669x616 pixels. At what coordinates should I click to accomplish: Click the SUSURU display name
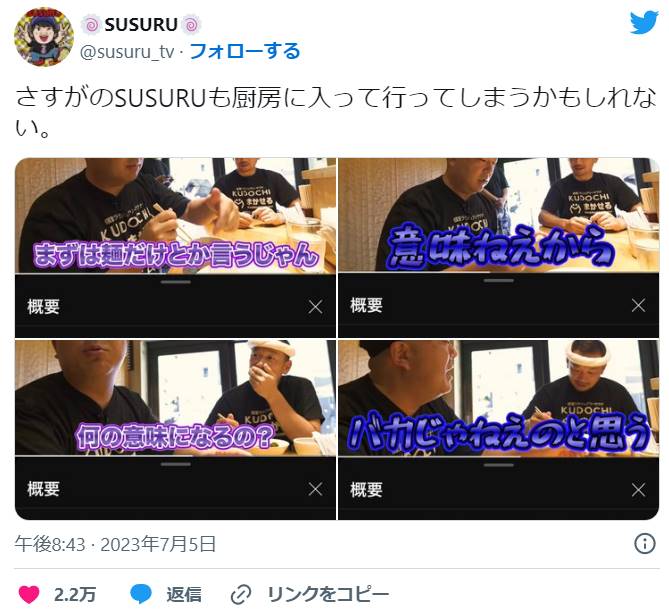click(x=141, y=25)
